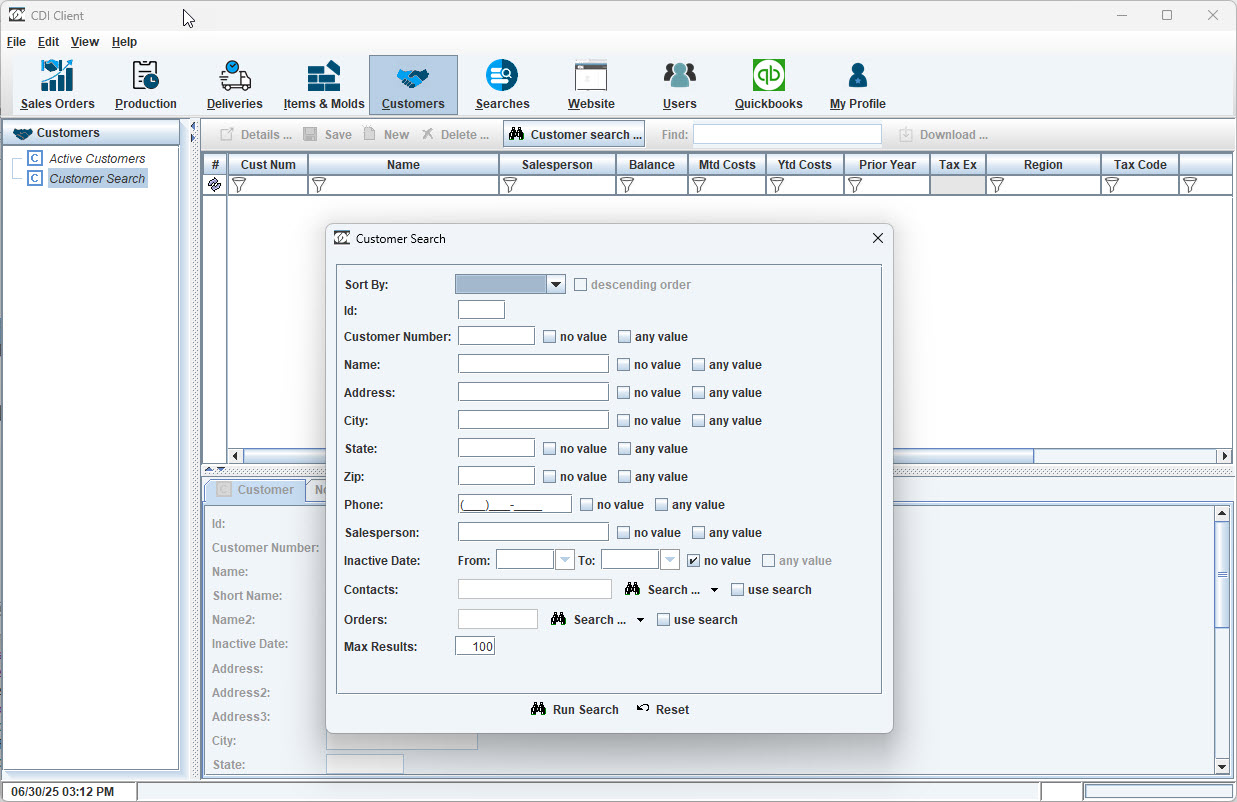1237x802 pixels.
Task: Click the Max Results field
Action: click(475, 646)
